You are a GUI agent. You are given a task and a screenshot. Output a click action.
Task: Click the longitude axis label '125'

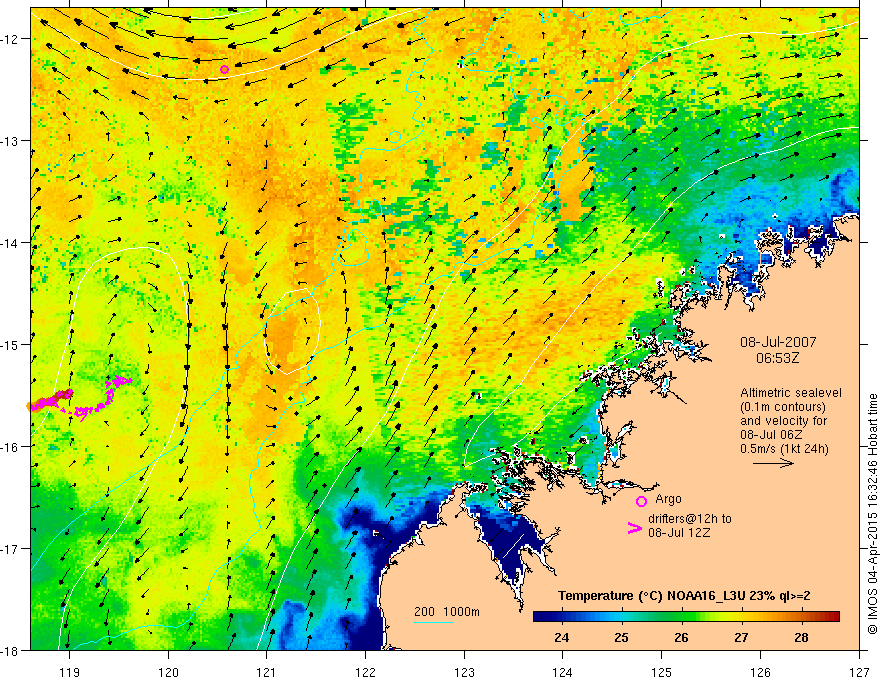pyautogui.click(x=662, y=672)
